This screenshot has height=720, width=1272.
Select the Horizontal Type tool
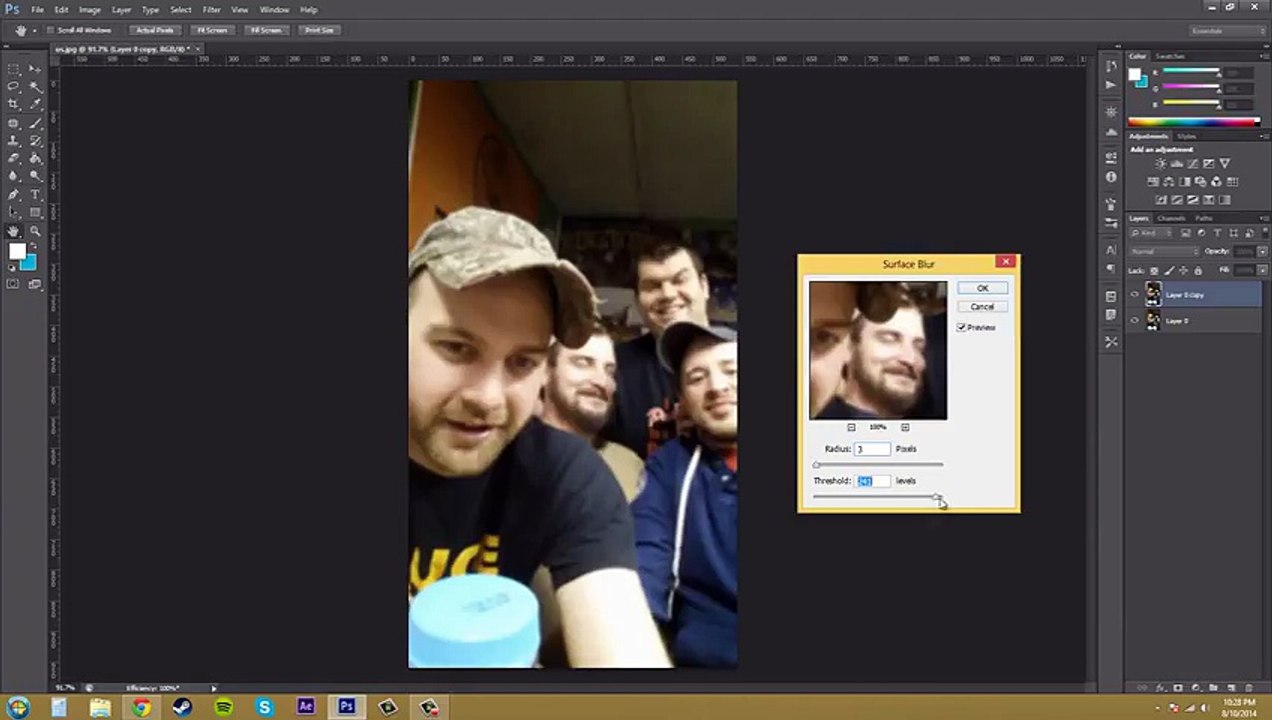[x=35, y=195]
